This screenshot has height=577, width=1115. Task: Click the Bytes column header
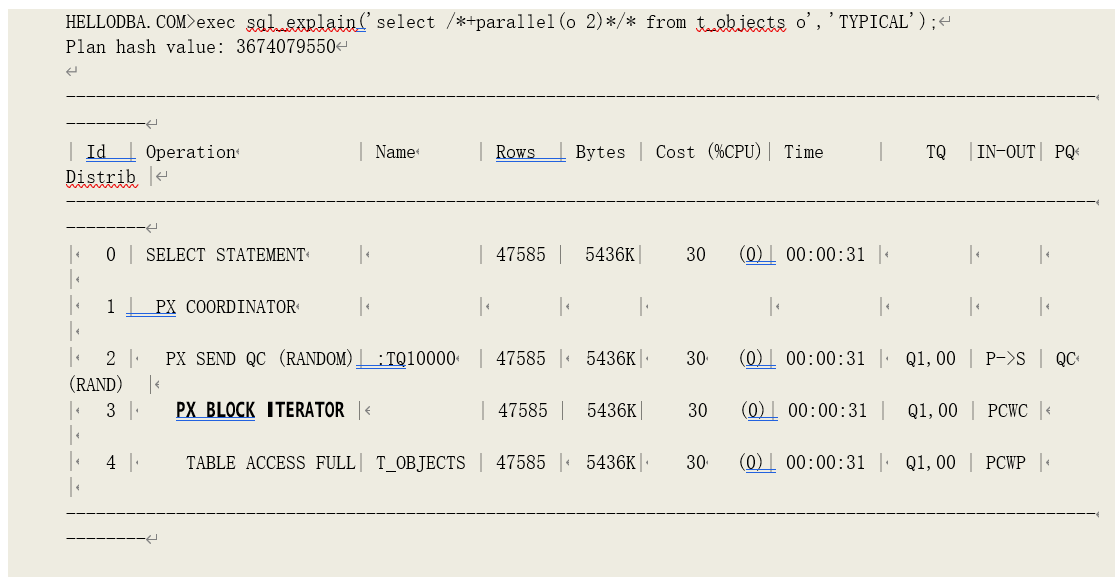(600, 152)
